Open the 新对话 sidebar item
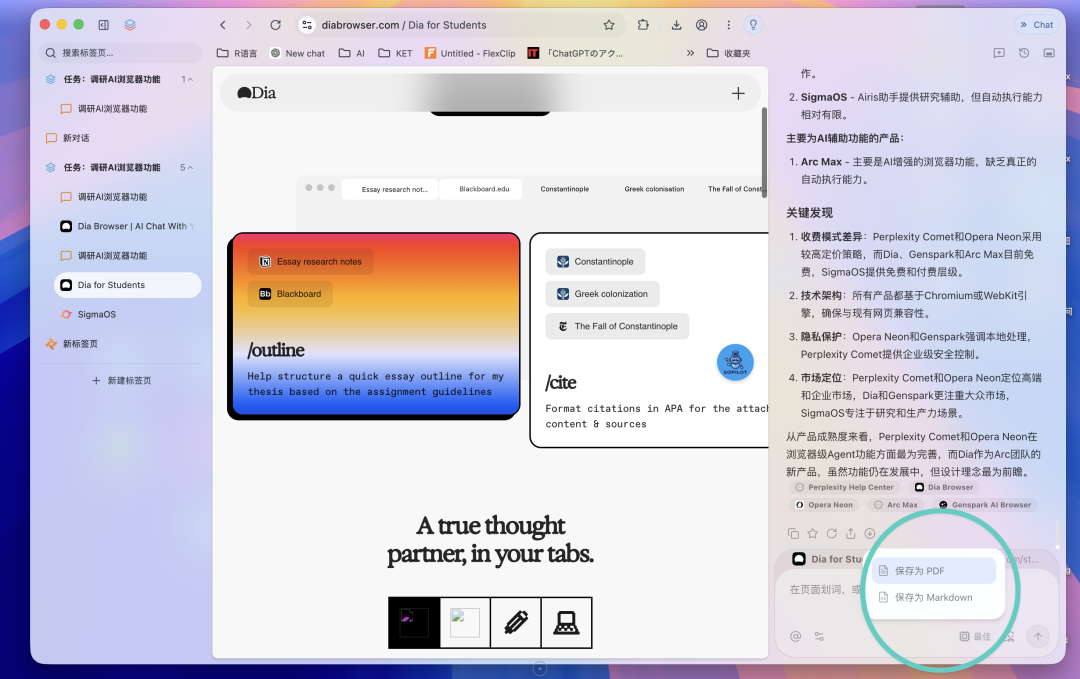Viewport: 1080px width, 679px height. tap(121, 138)
